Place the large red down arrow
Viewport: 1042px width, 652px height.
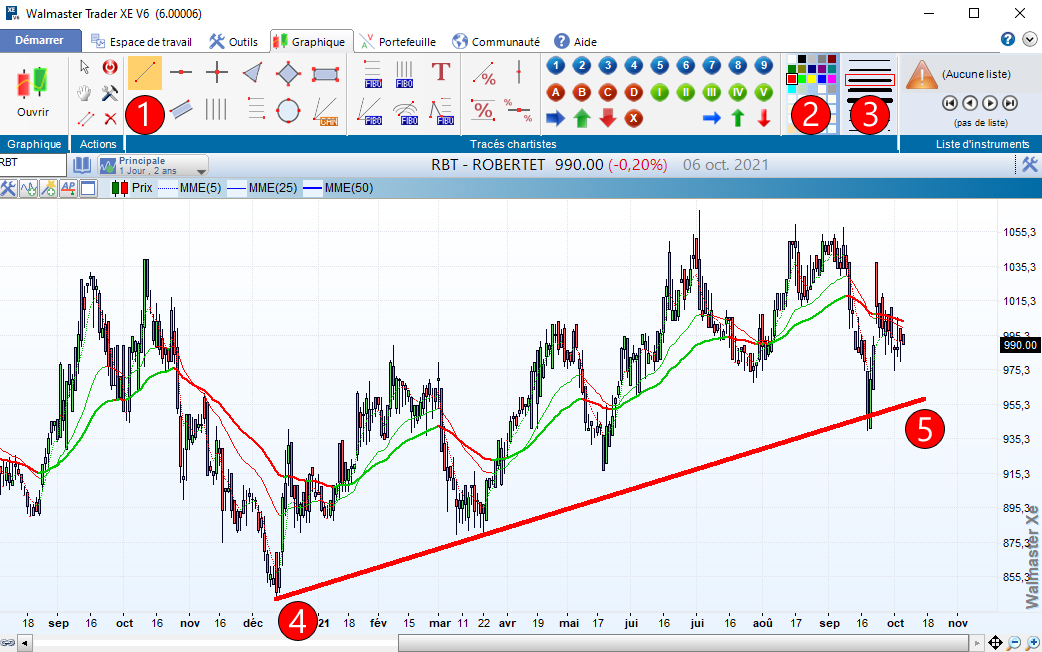point(607,119)
